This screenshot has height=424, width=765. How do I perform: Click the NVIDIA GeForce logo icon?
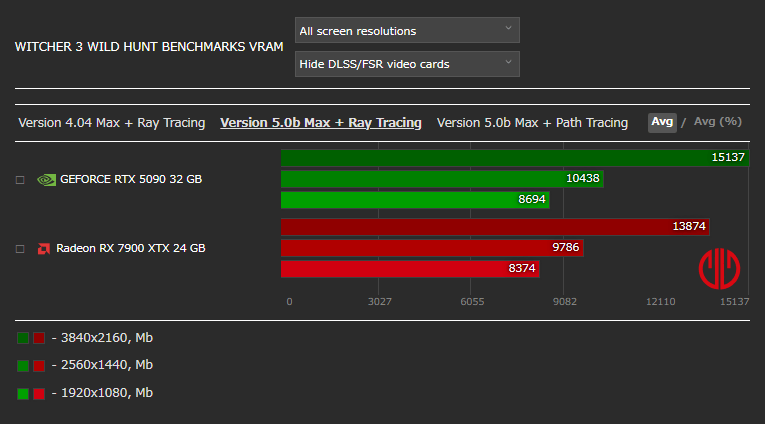pos(46,180)
